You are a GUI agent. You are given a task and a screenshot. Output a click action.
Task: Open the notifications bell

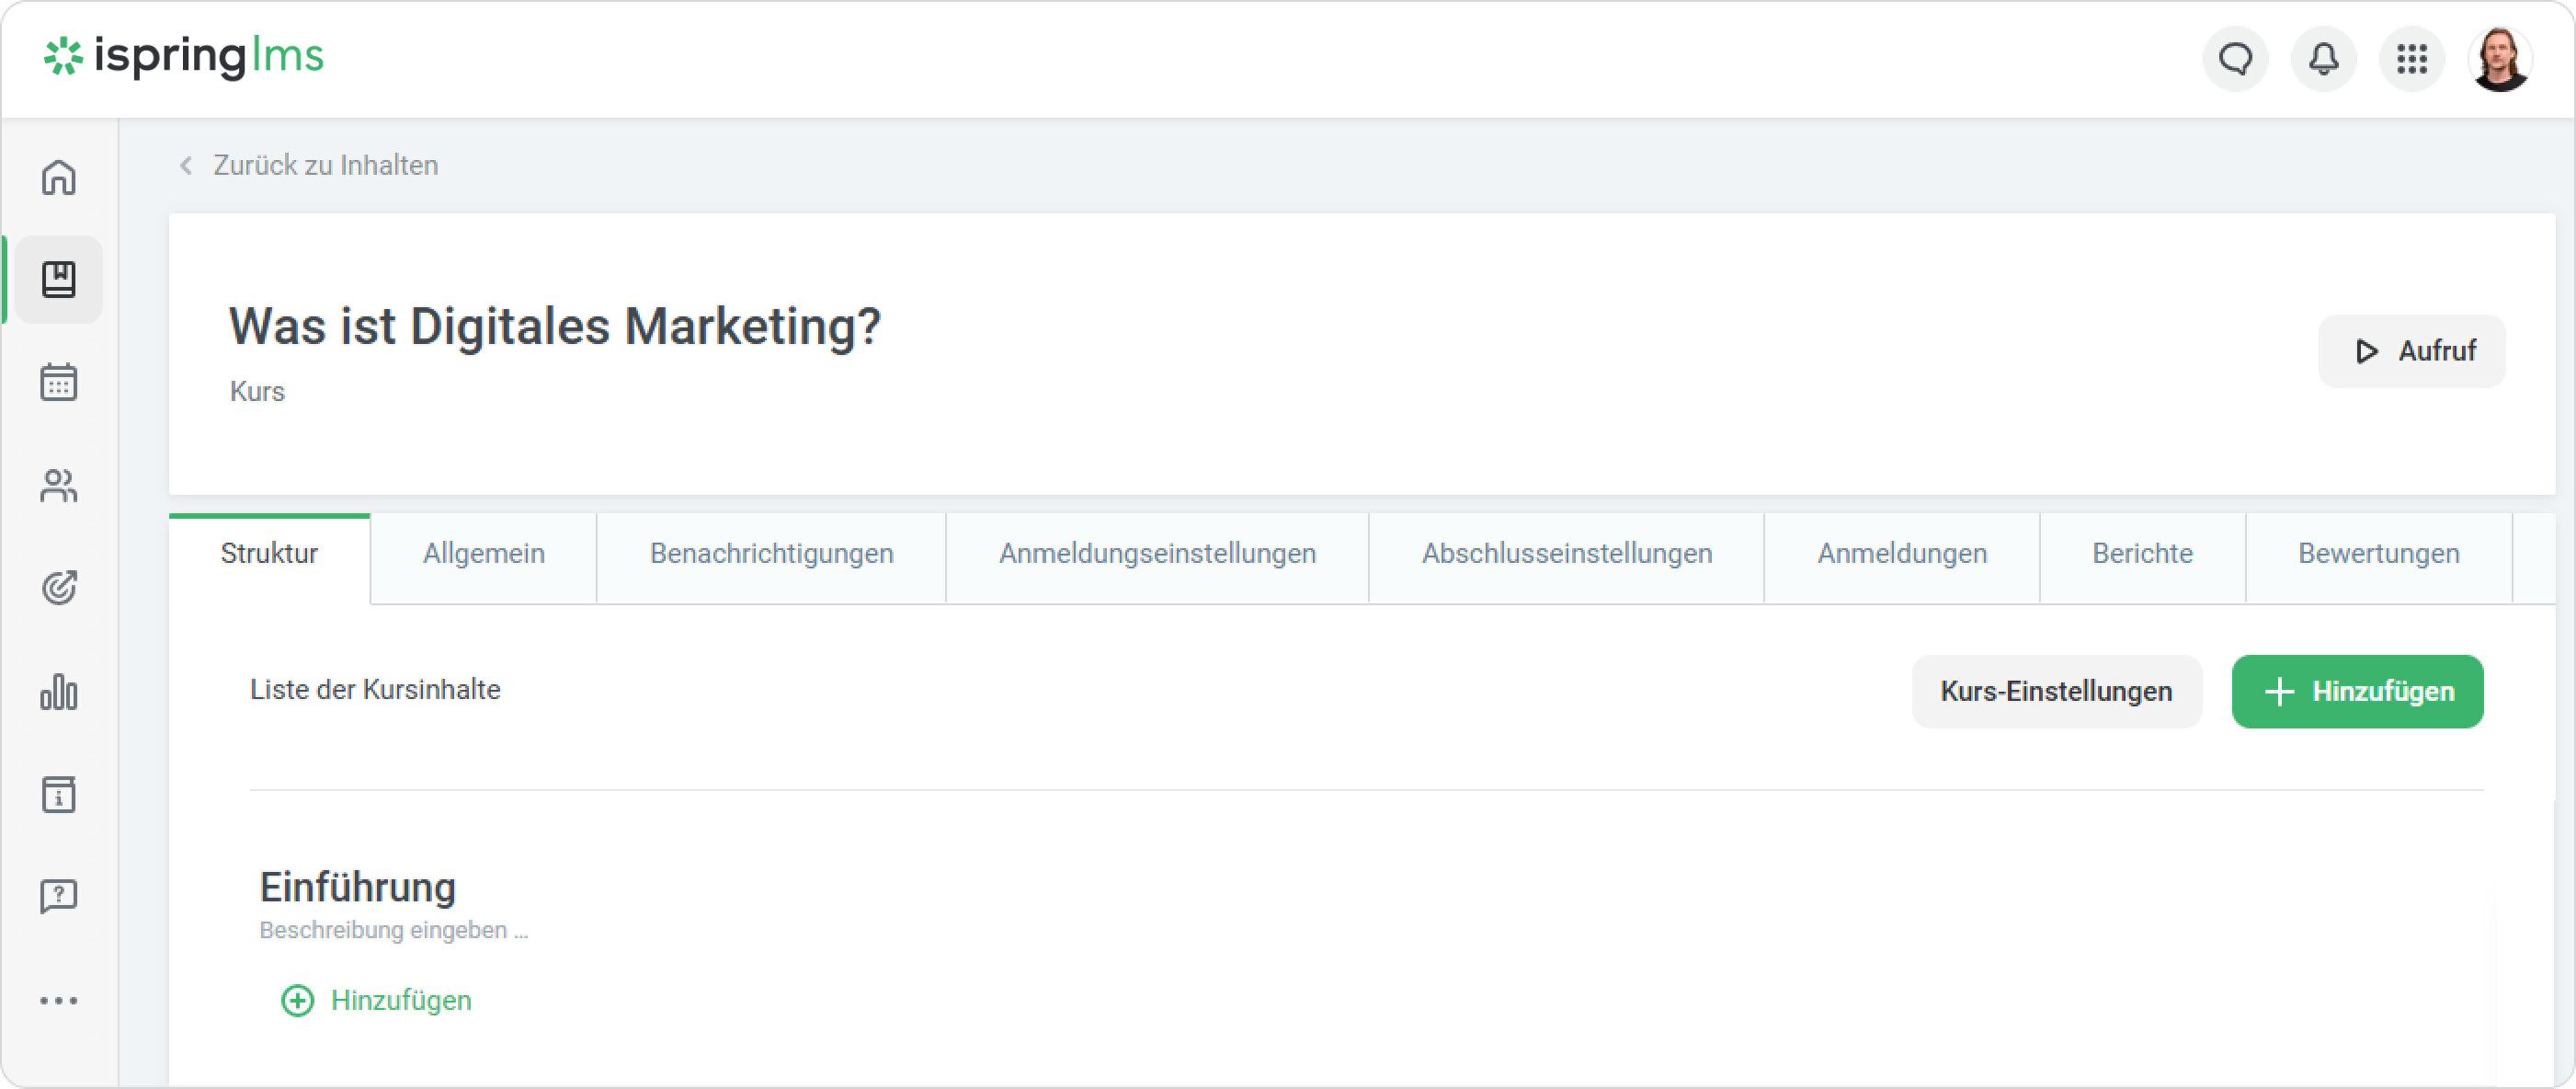(2324, 59)
